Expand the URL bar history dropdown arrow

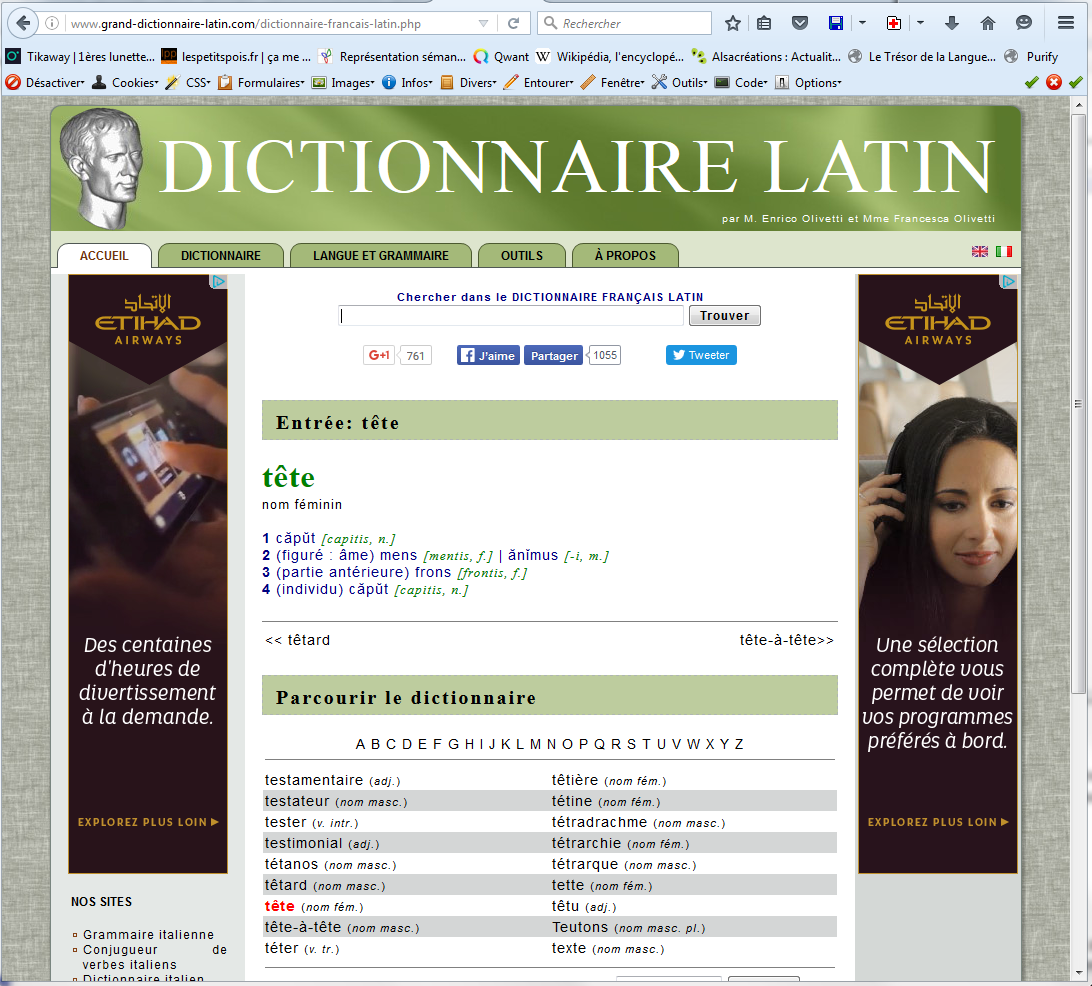[484, 23]
